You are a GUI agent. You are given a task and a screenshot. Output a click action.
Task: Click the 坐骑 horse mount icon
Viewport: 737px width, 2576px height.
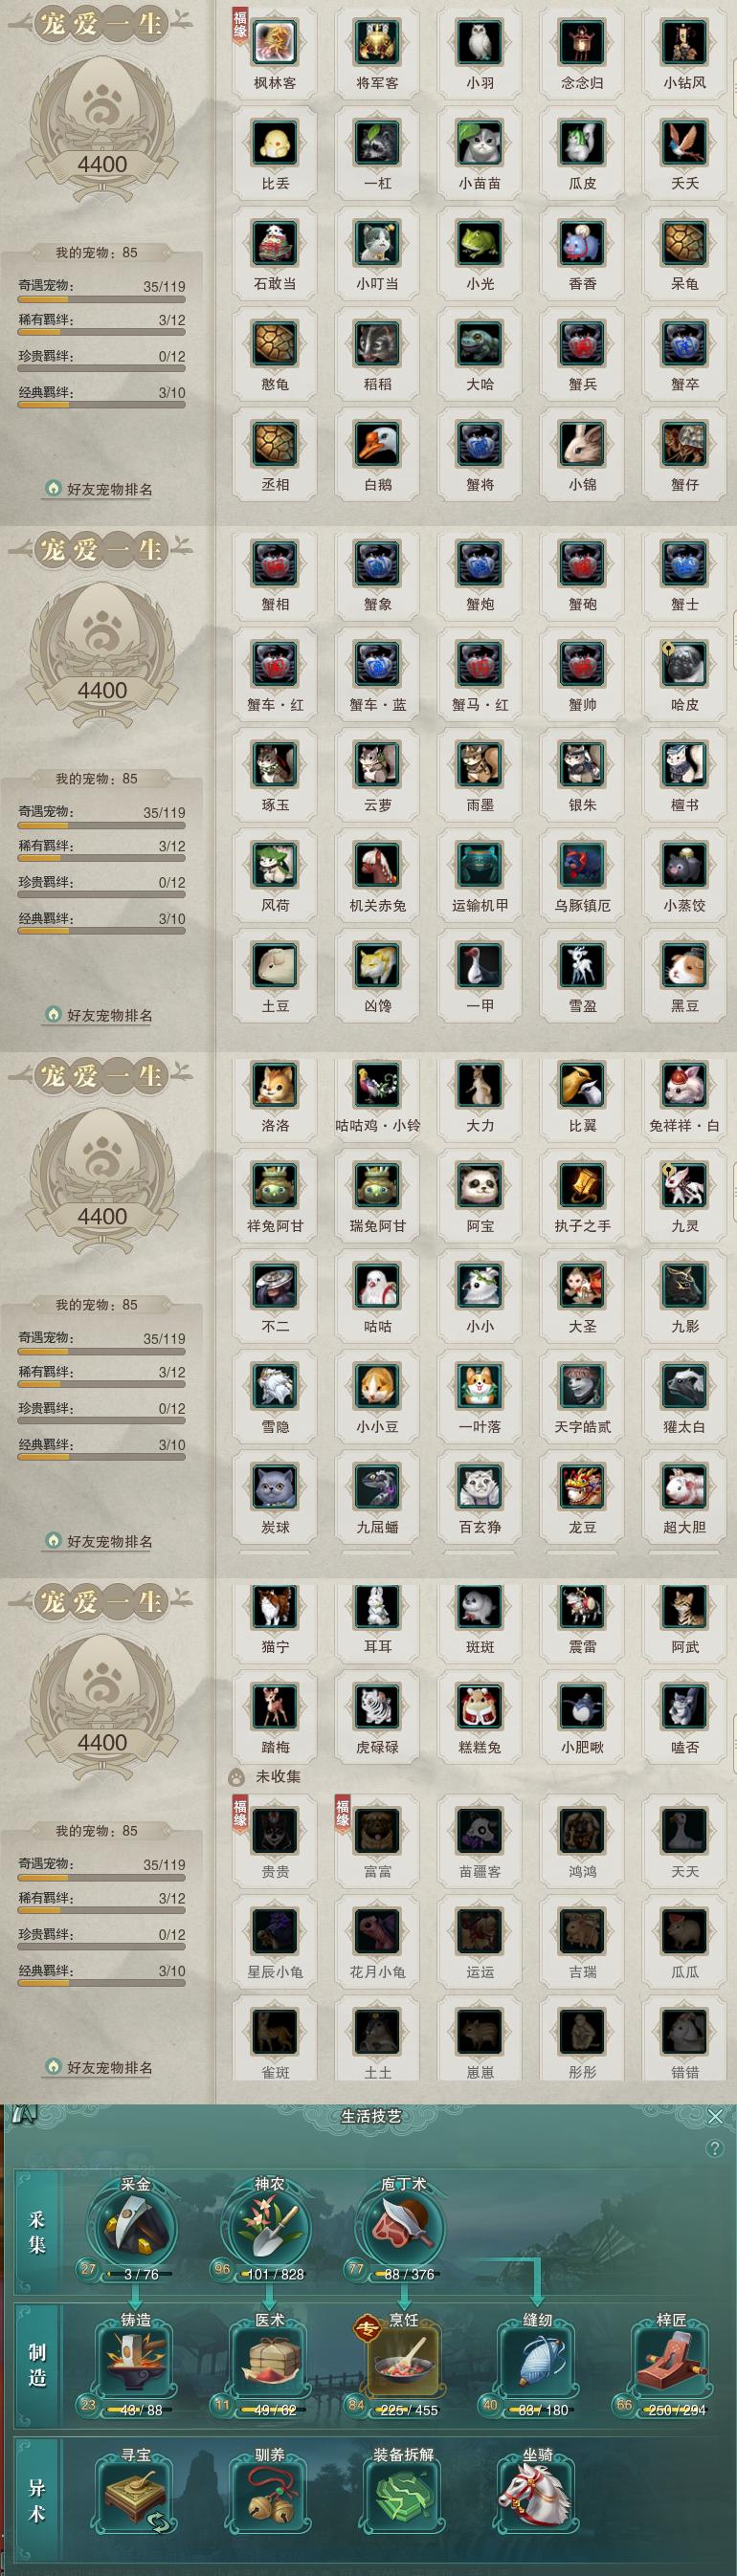(538, 2494)
